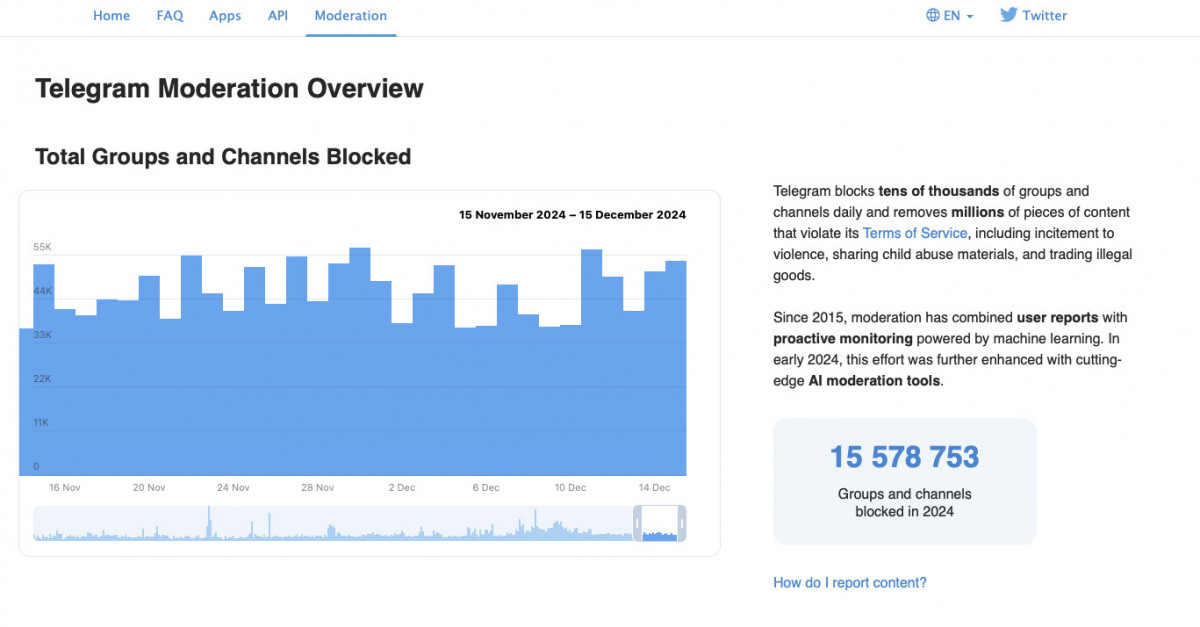Click the Groups and channels blocked caption
The height and width of the screenshot is (627, 1200).
pyautogui.click(x=904, y=503)
